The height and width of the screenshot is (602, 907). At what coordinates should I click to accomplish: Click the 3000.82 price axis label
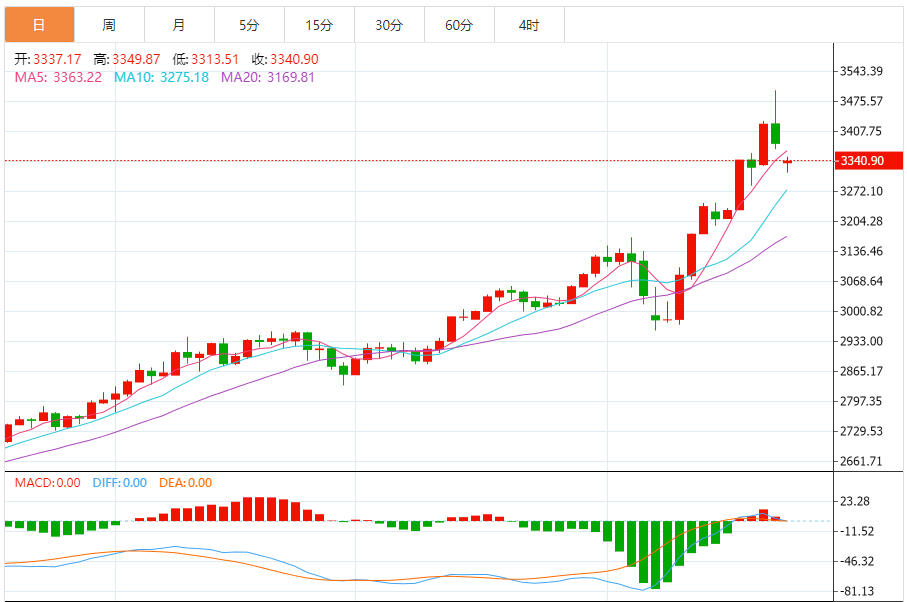(x=861, y=312)
